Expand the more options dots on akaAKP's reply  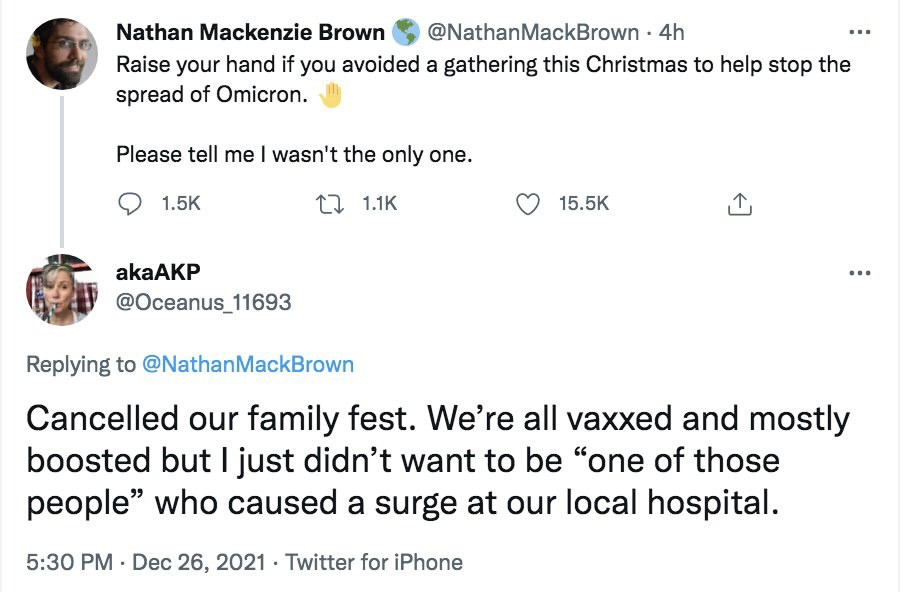tap(859, 273)
